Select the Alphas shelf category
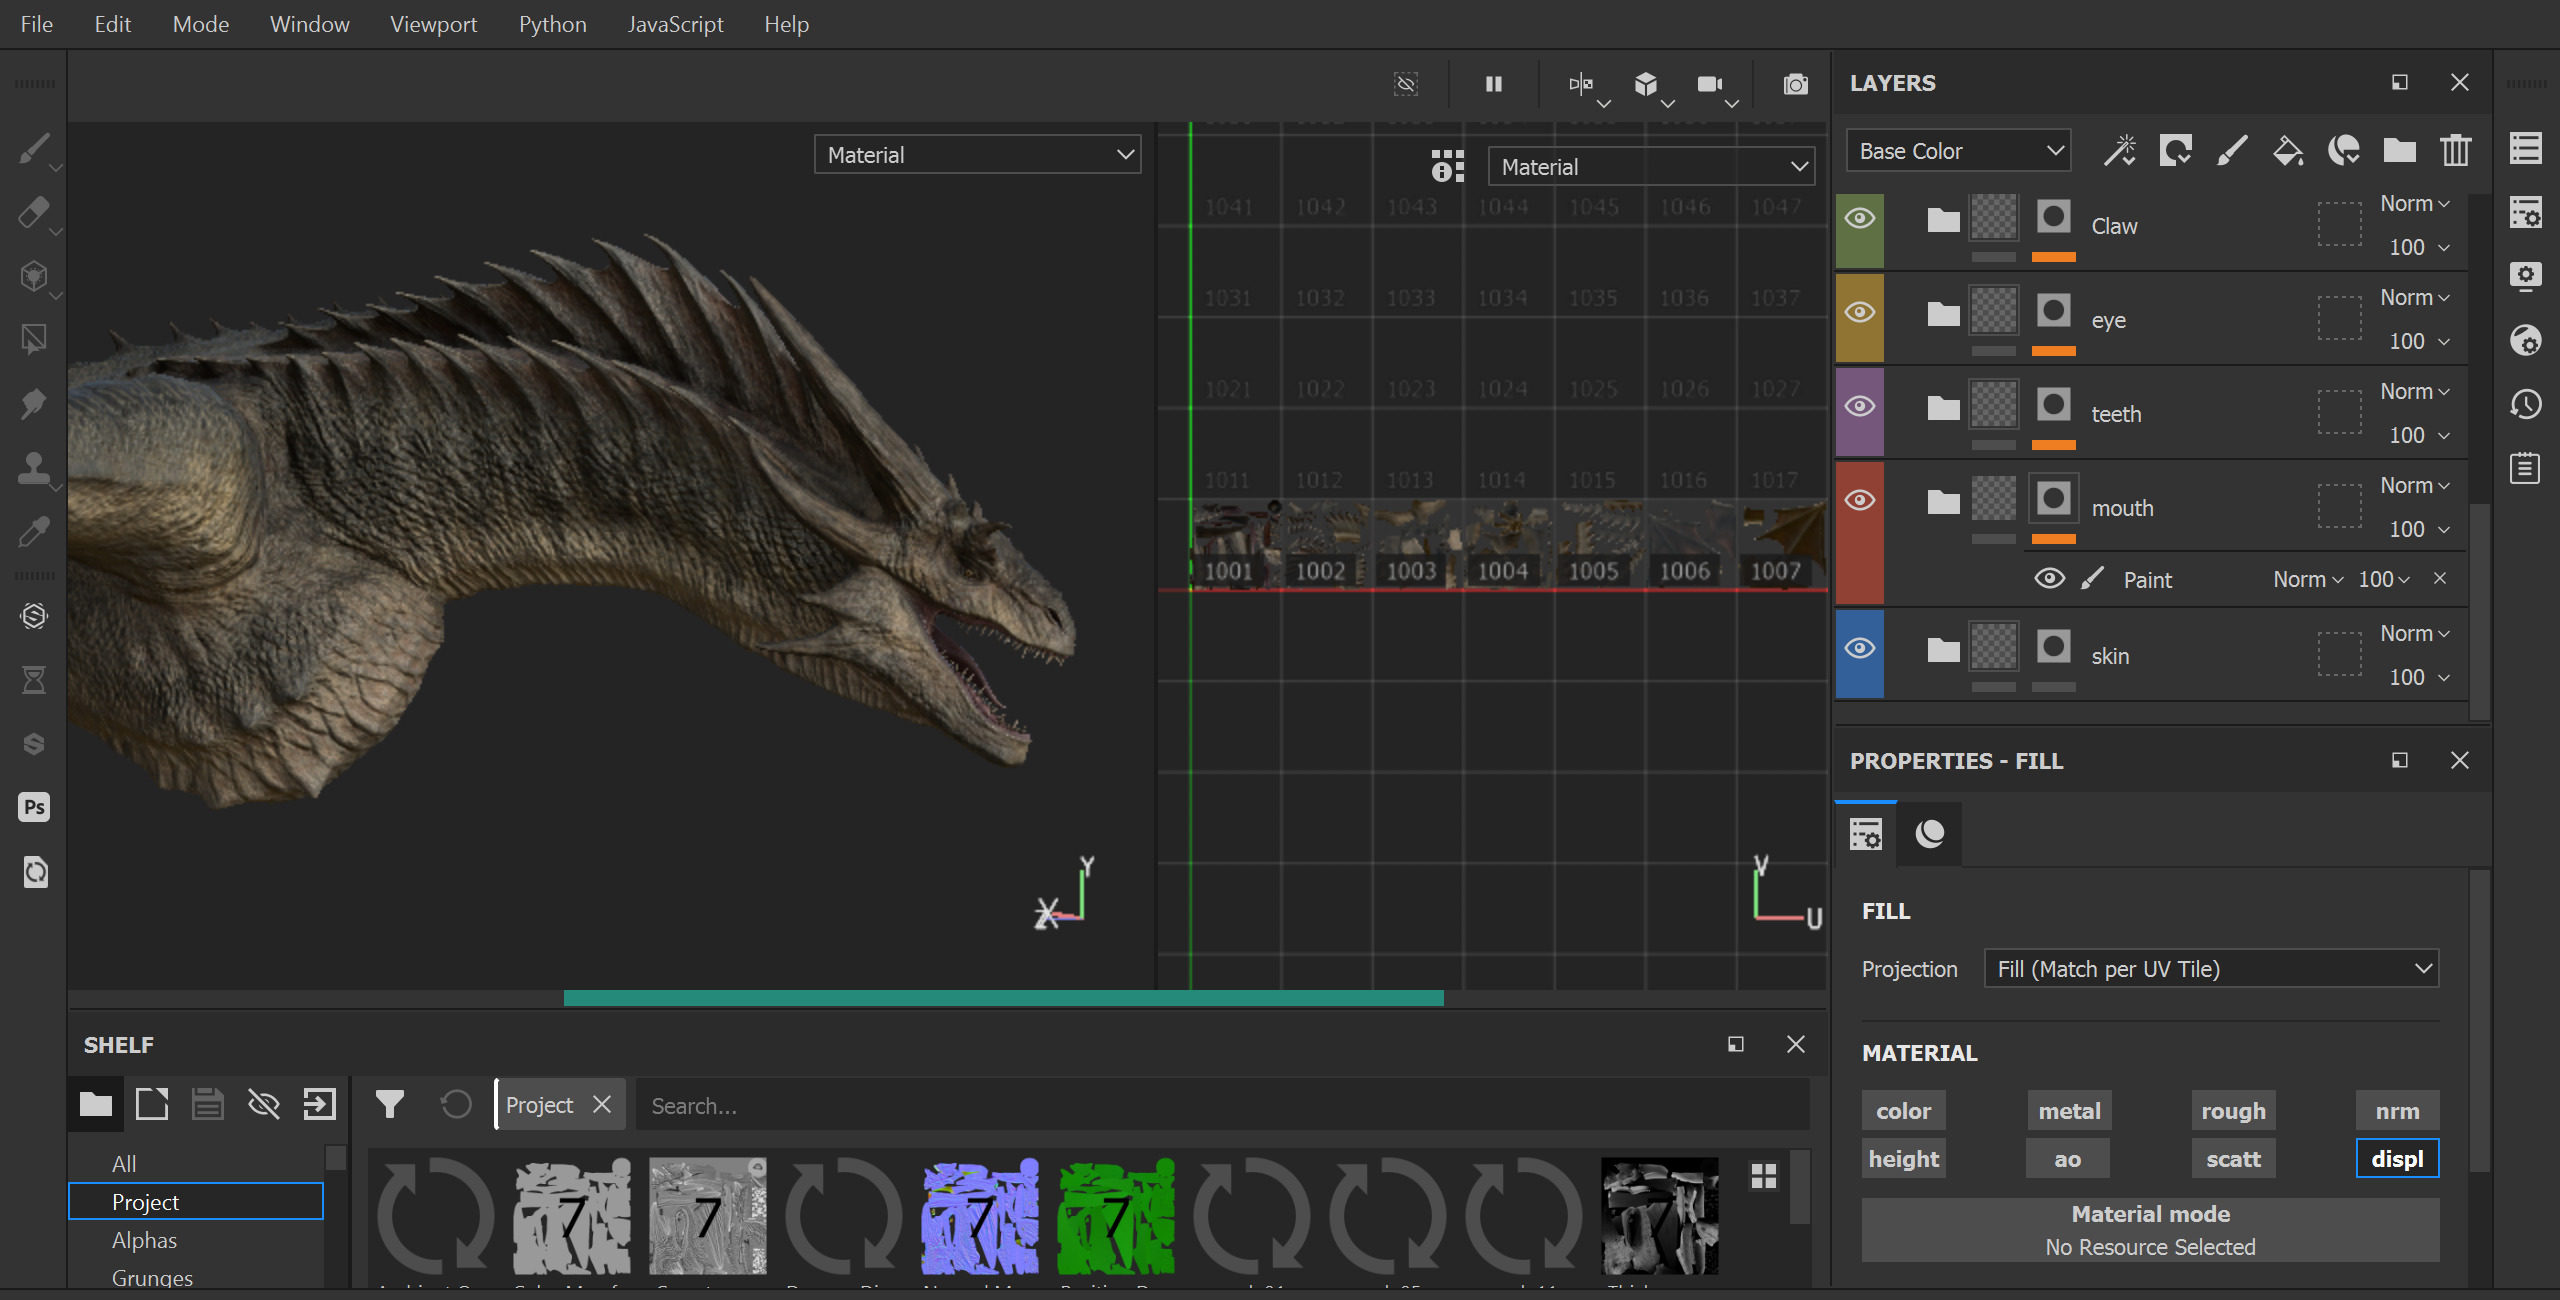2560x1300 pixels. tap(144, 1240)
